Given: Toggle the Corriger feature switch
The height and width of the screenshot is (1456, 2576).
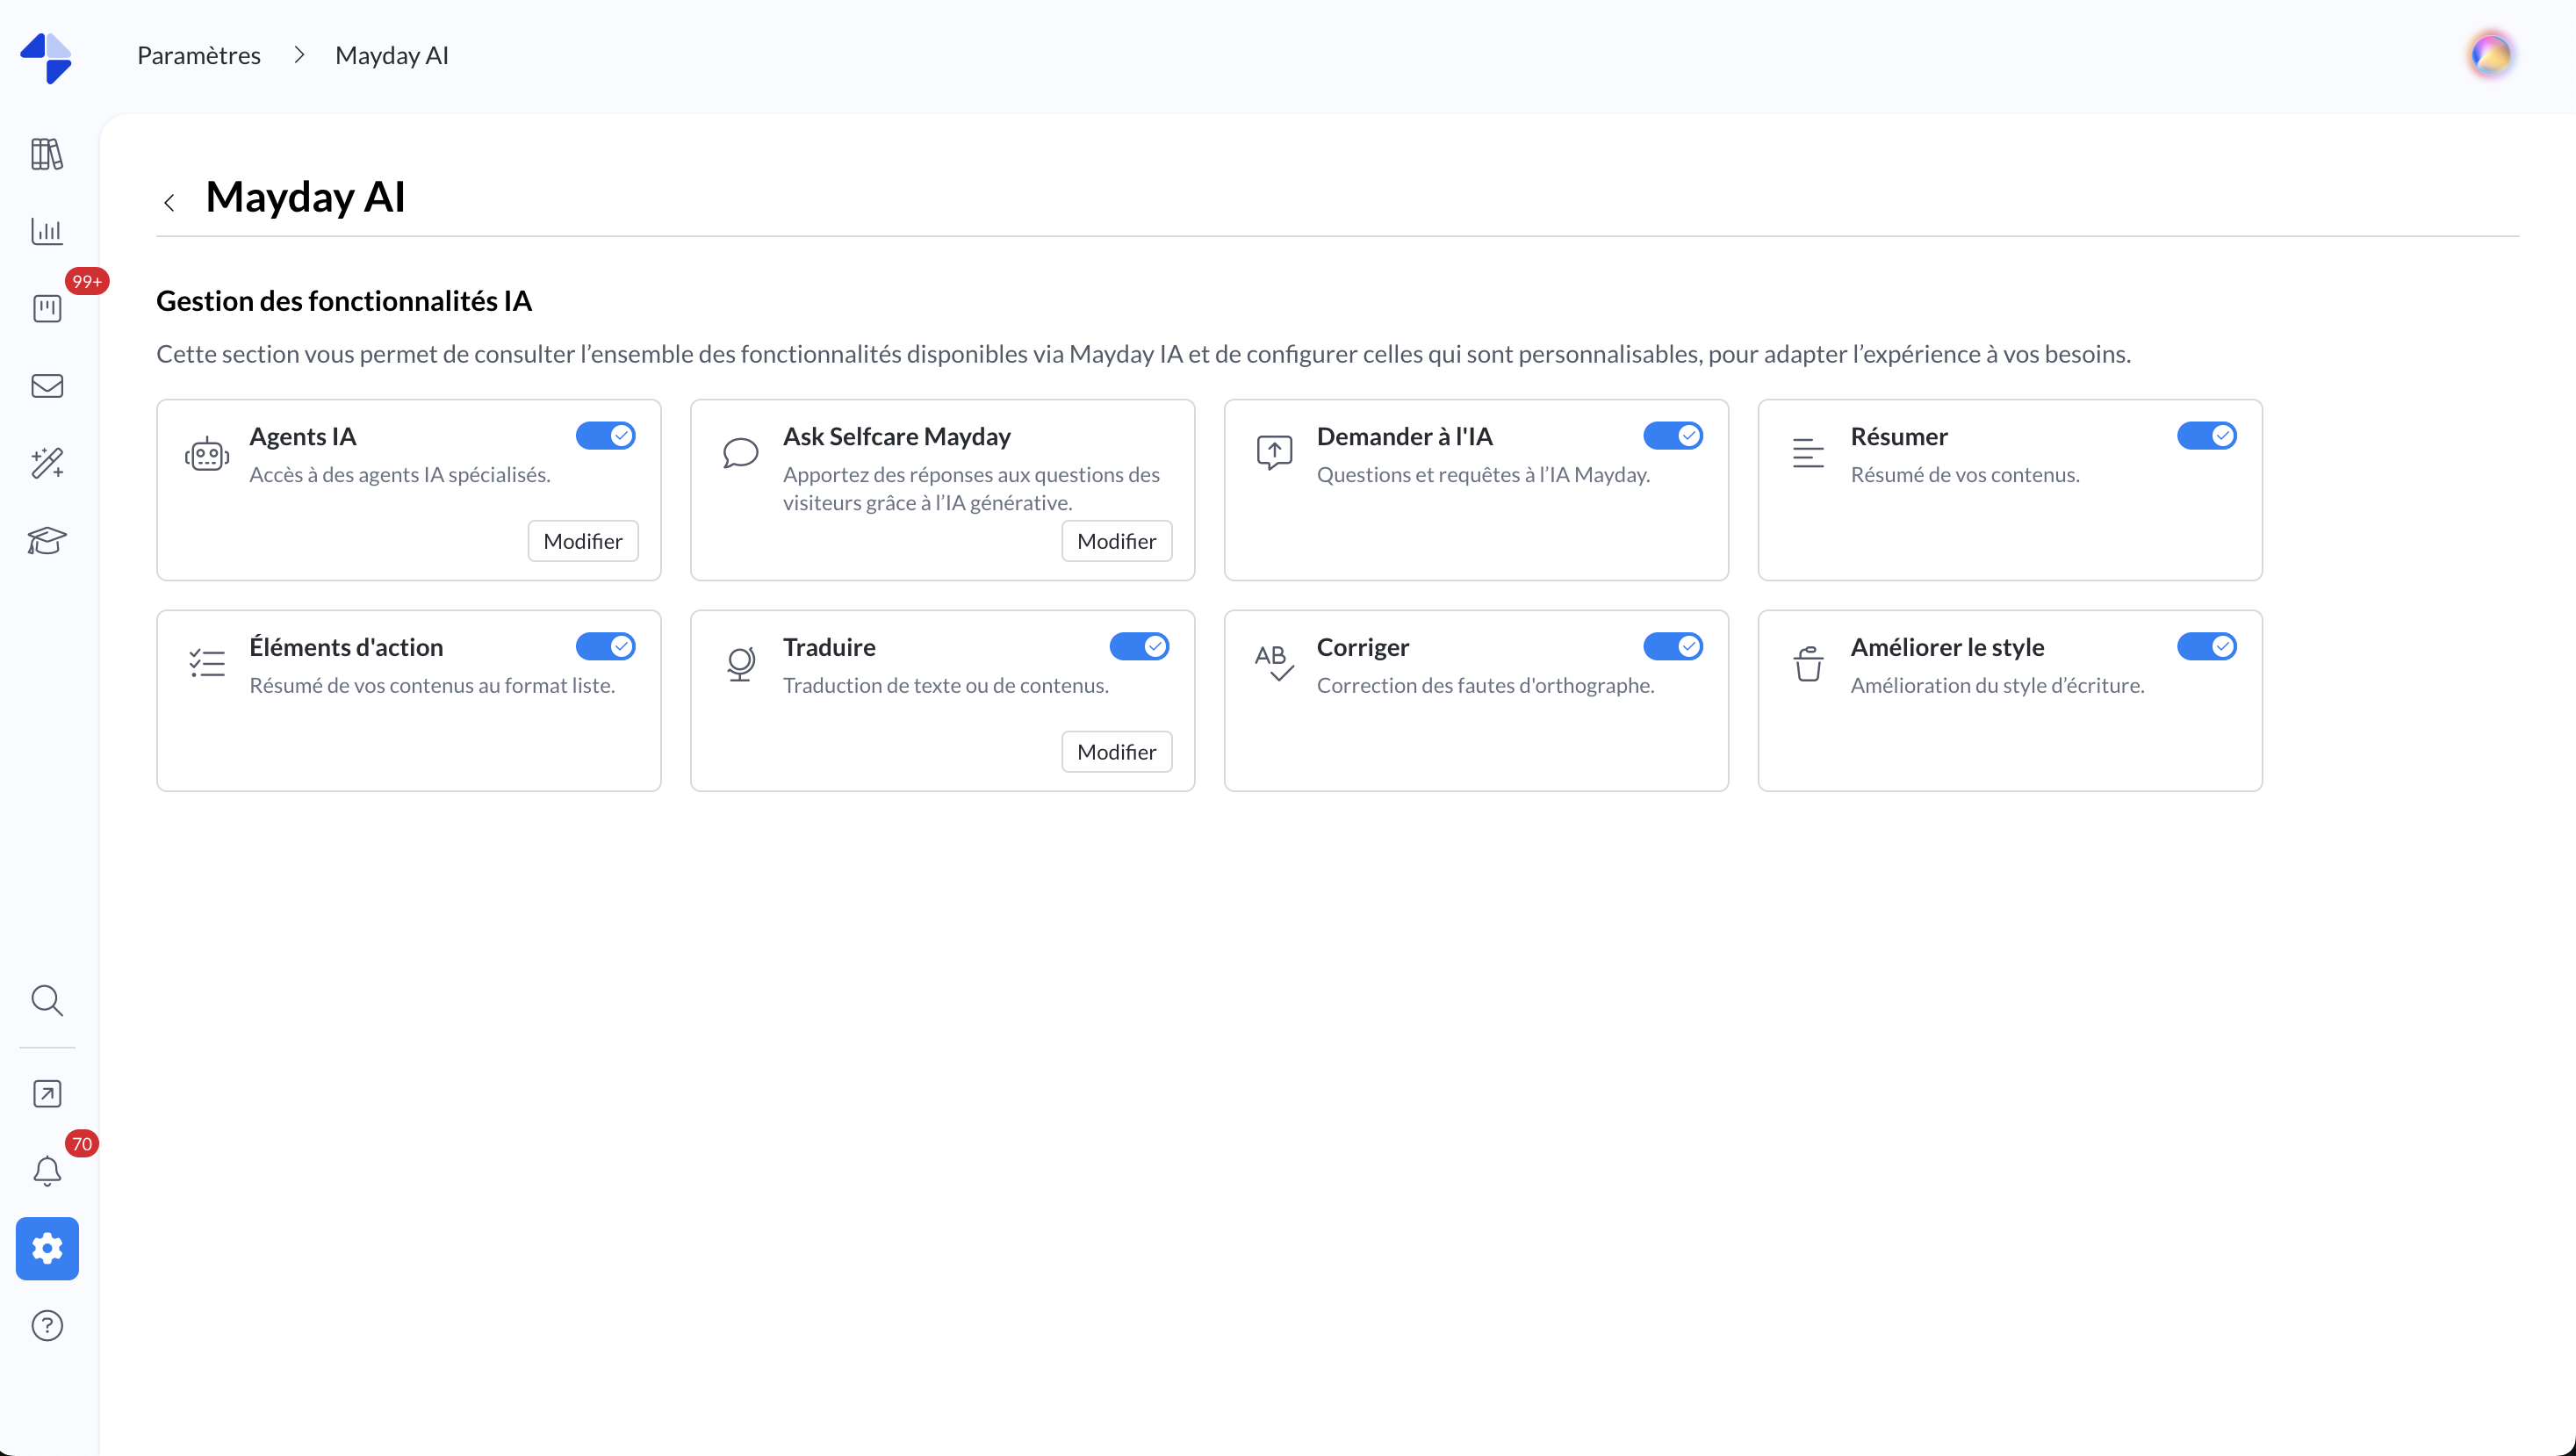Looking at the screenshot, I should 1672,647.
